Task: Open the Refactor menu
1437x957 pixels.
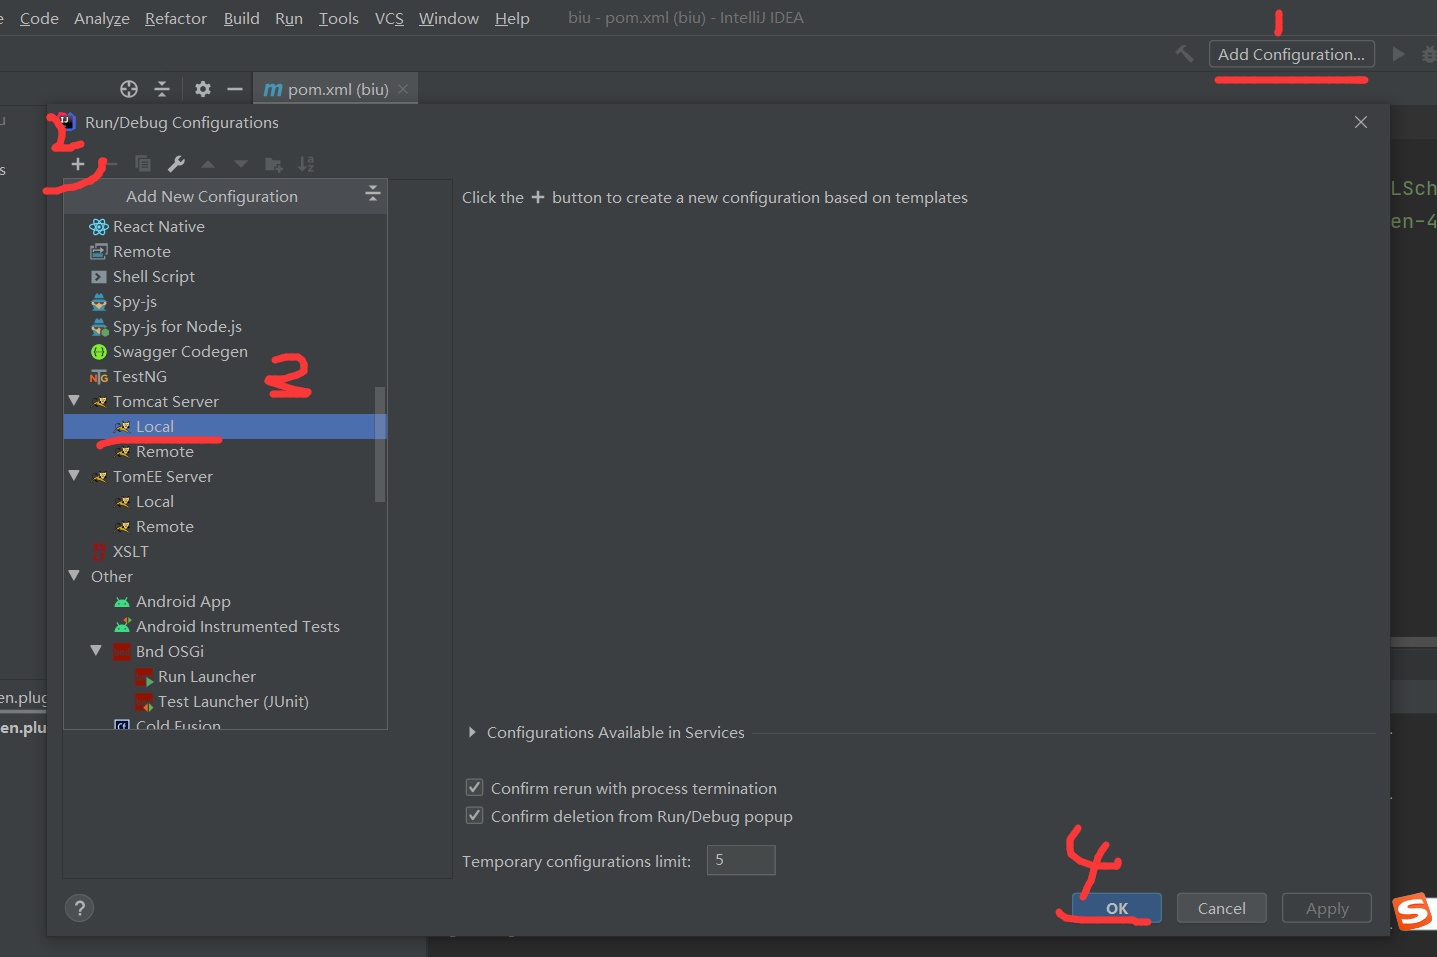Action: [176, 18]
